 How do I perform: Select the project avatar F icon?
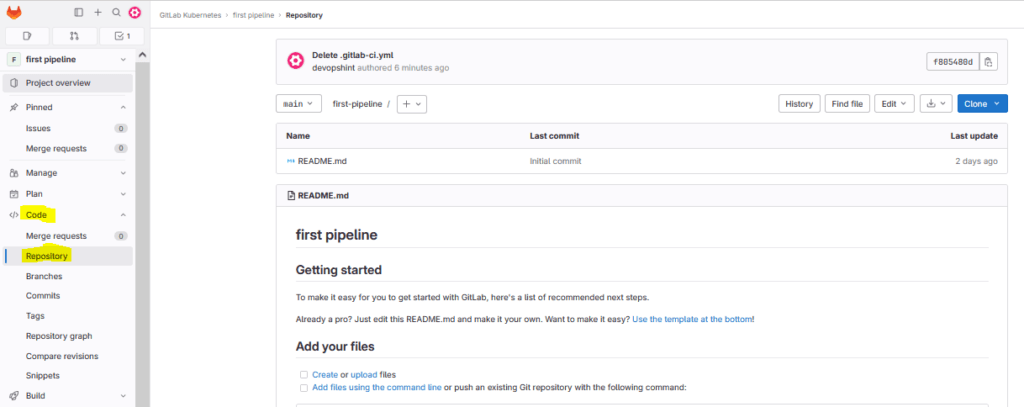(14, 59)
